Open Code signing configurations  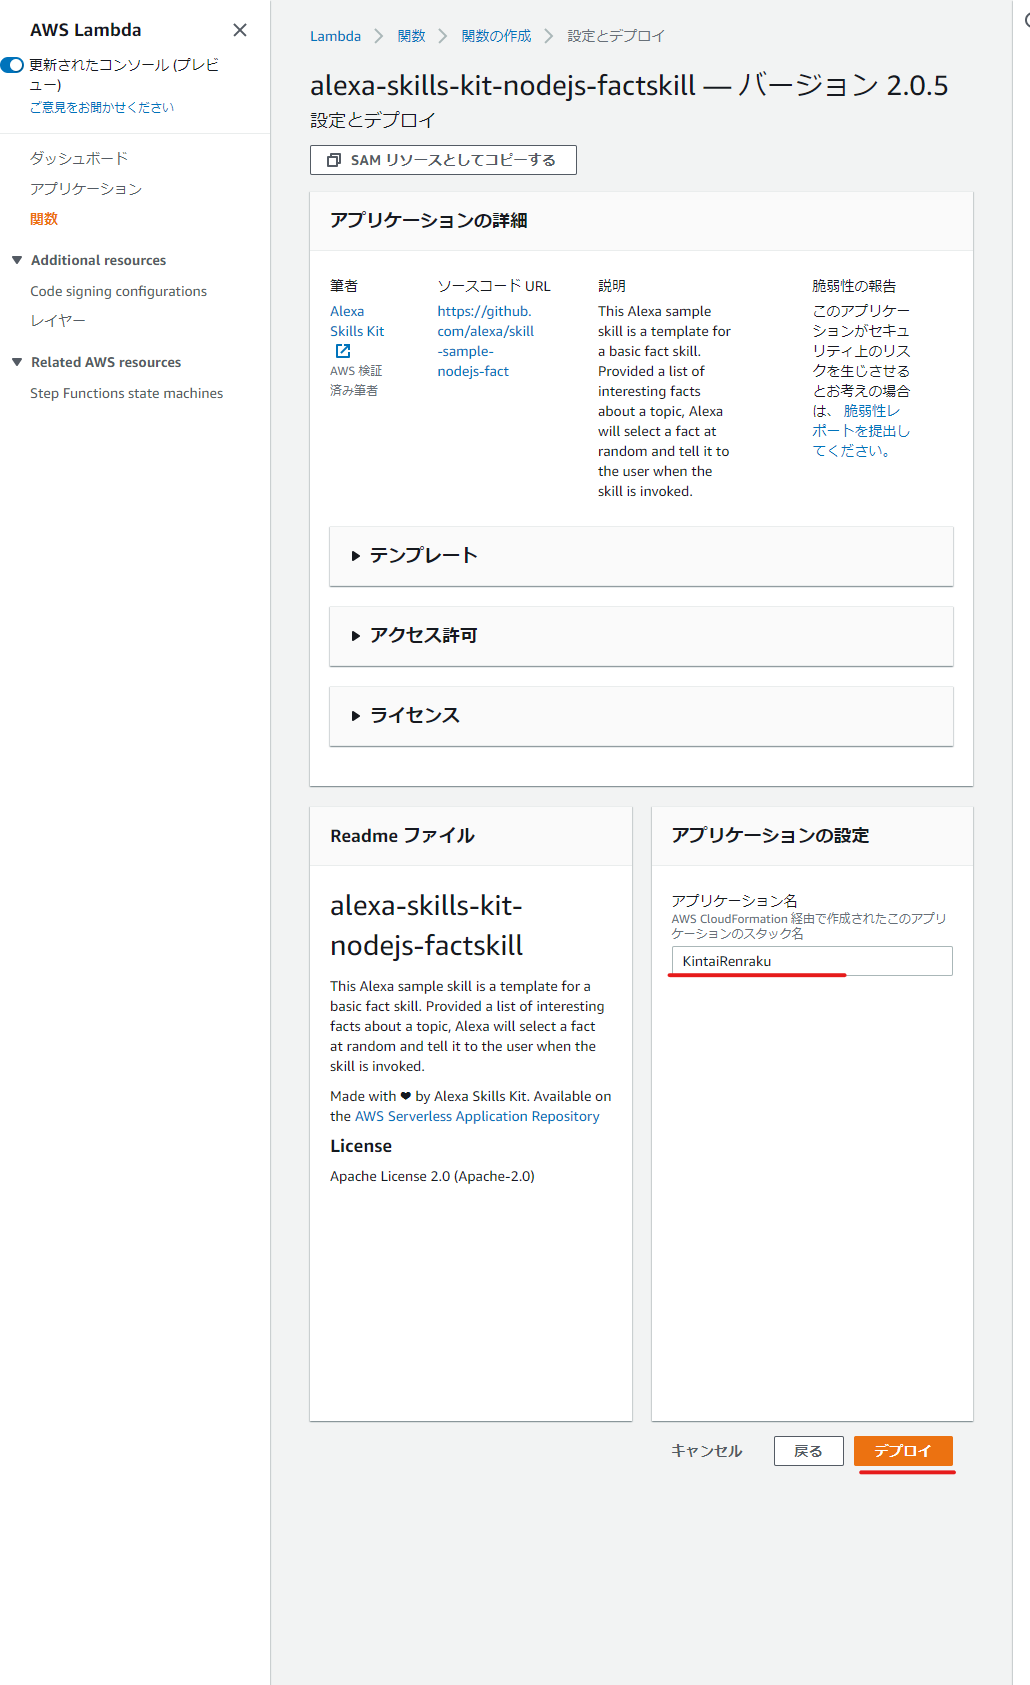[118, 291]
